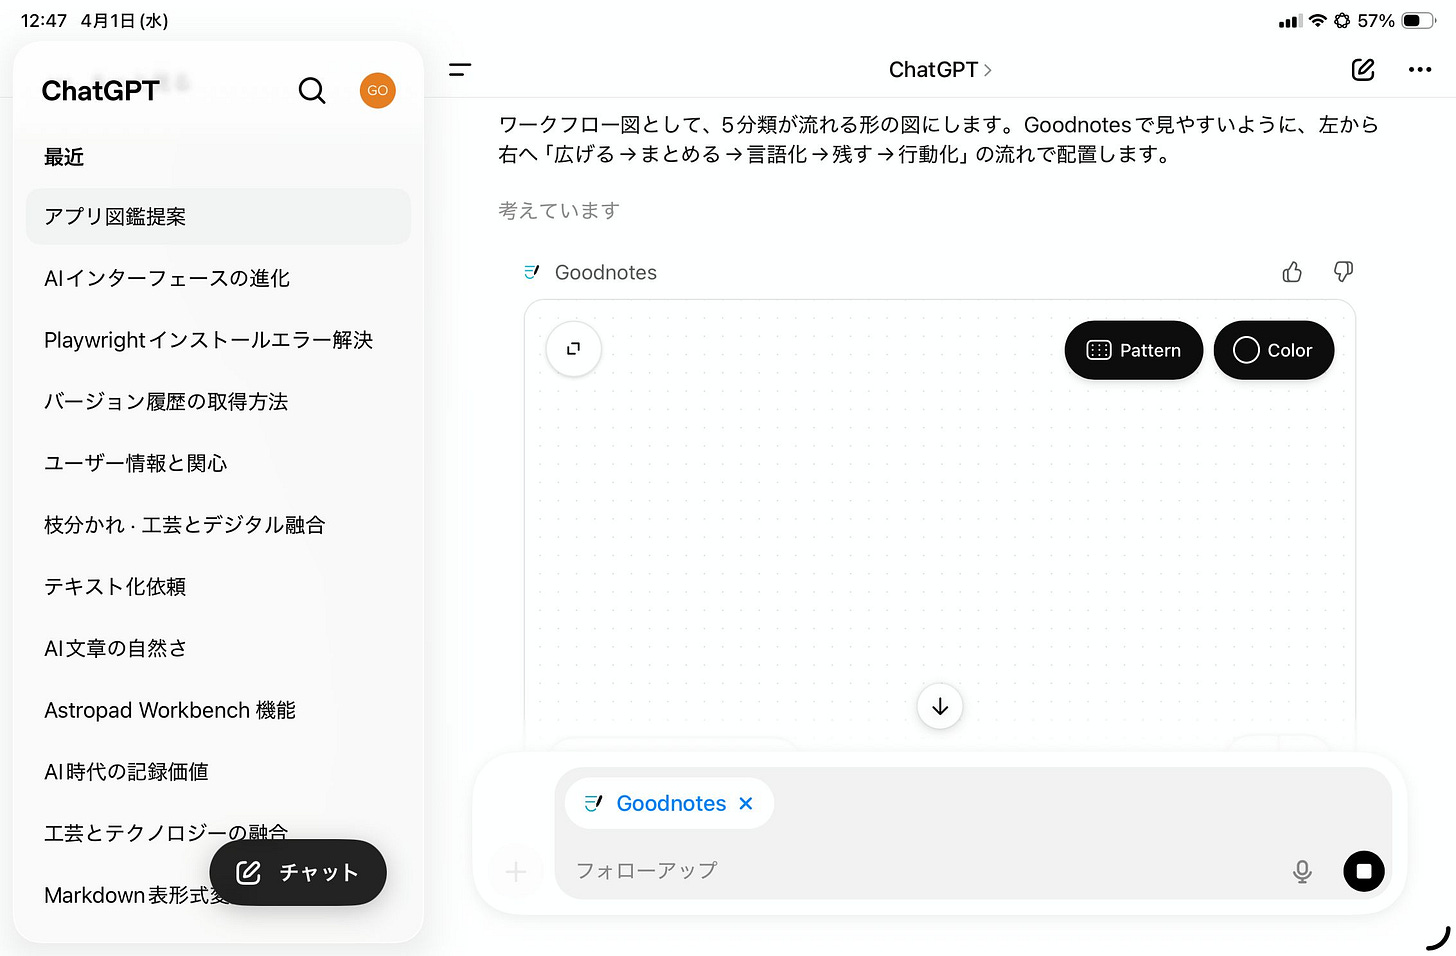Screen dimensions: 1456x956
Task: Open the アプリ図鑑提案 conversation
Action: point(218,217)
